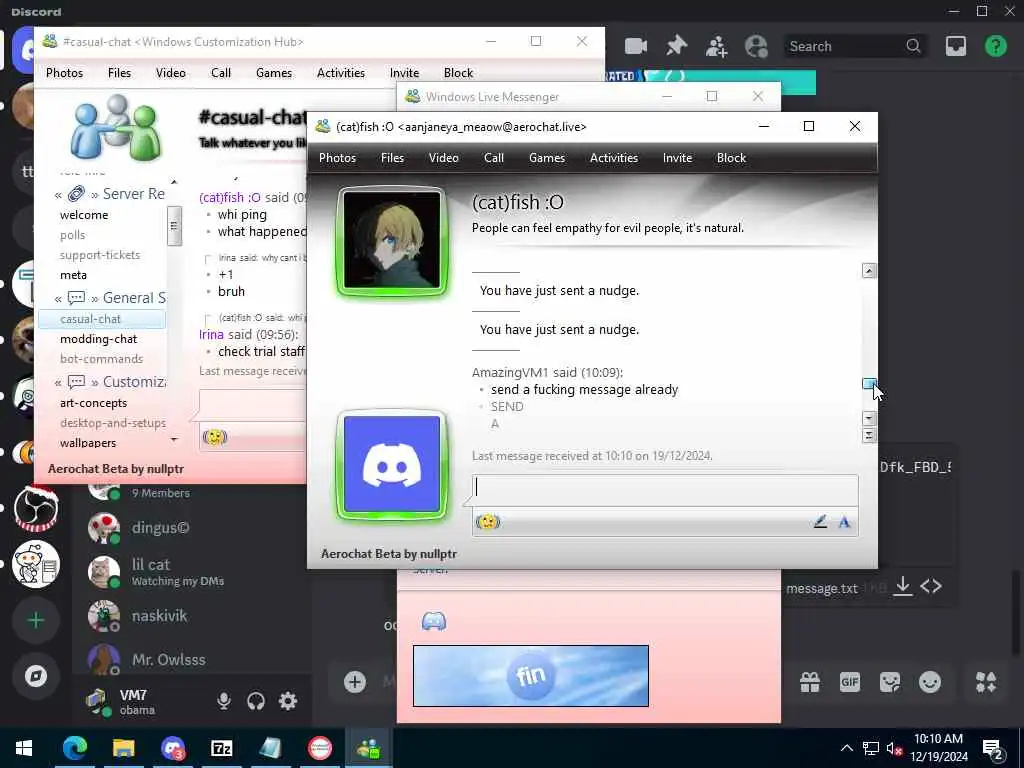Screen dimensions: 1024x768
Task: Open the art-concepts channel
Action: point(93,403)
